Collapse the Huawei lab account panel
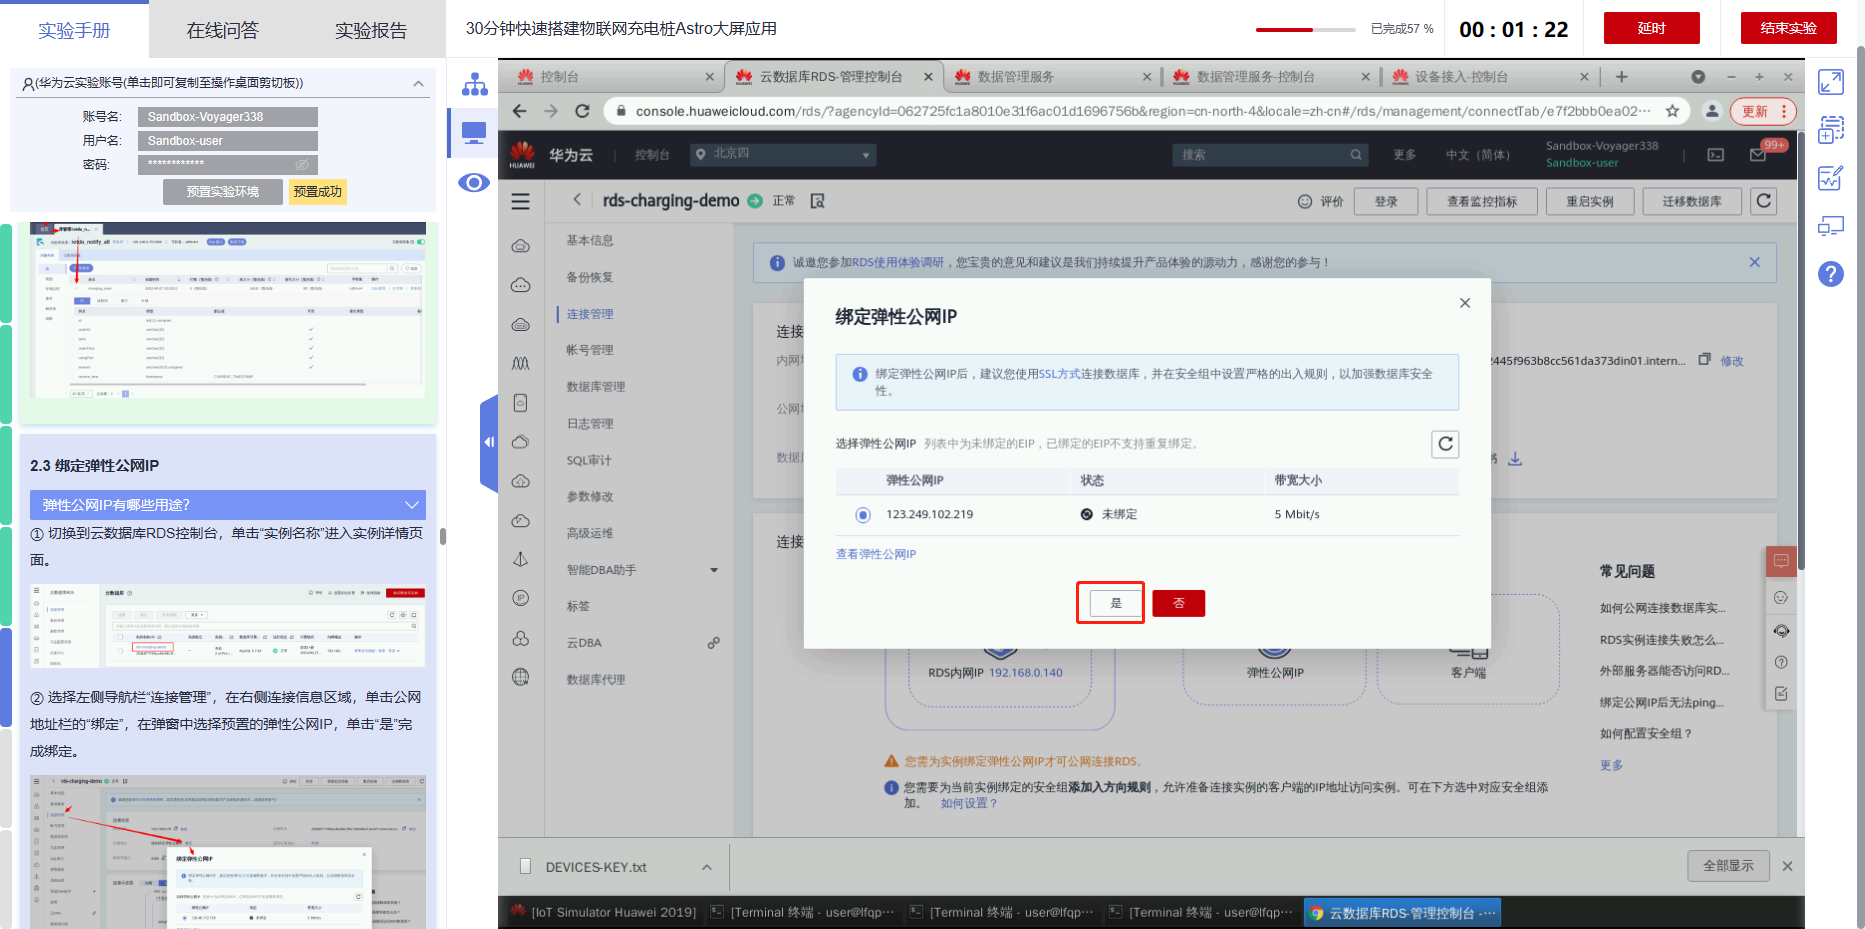This screenshot has height=929, width=1865. click(x=418, y=83)
